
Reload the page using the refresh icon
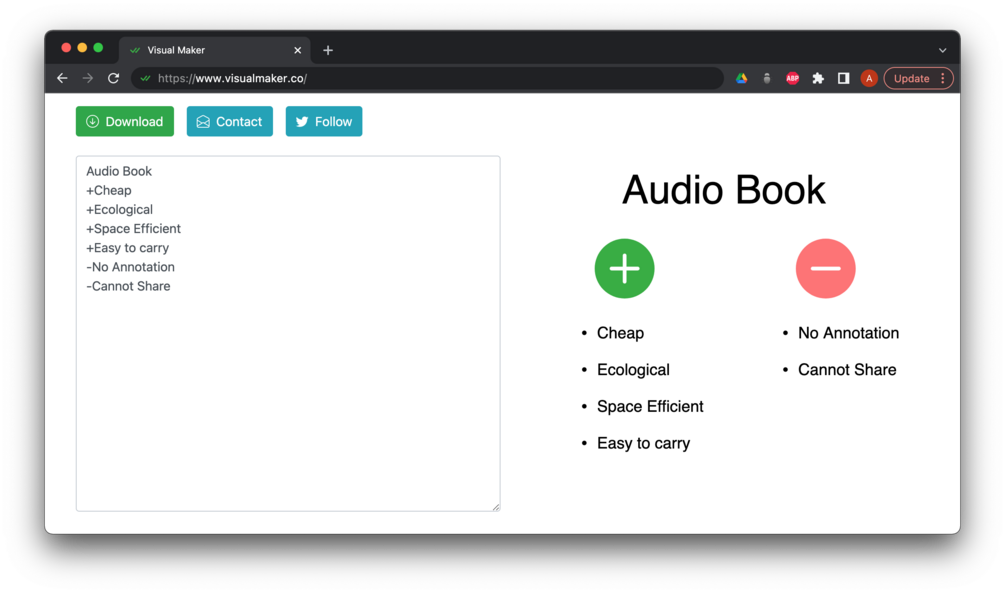coord(113,78)
